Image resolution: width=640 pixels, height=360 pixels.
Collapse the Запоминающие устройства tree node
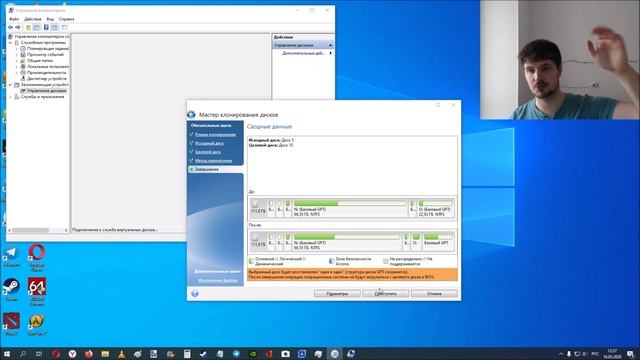click(11, 85)
